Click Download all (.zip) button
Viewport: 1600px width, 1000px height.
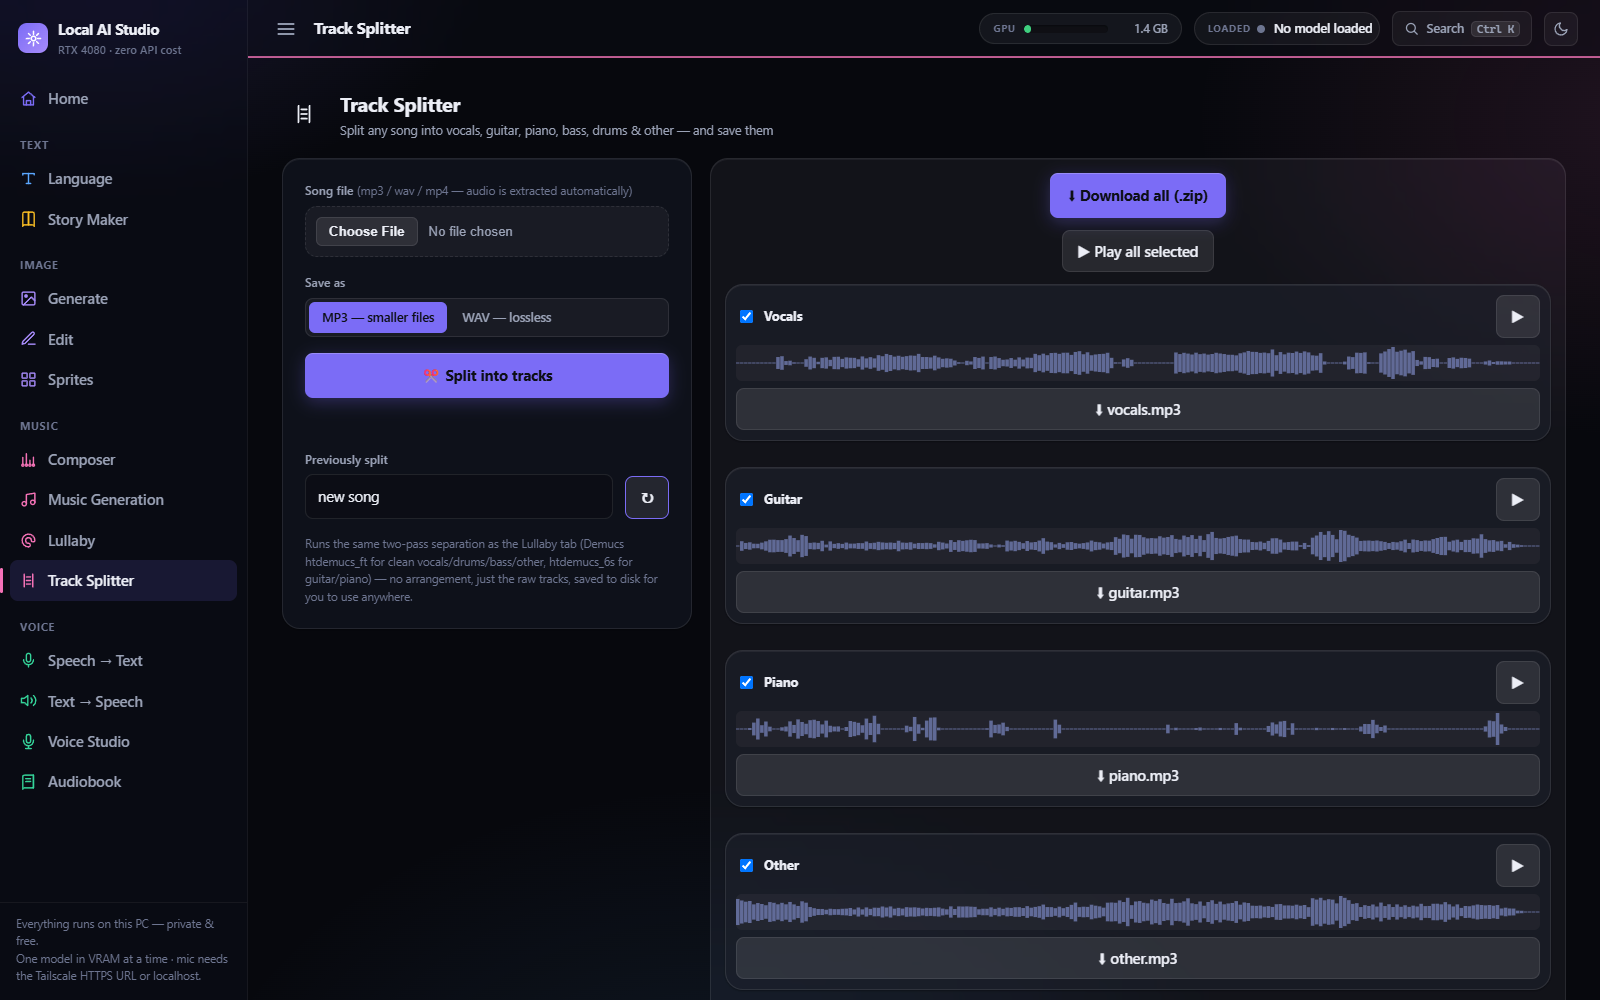[x=1138, y=196]
